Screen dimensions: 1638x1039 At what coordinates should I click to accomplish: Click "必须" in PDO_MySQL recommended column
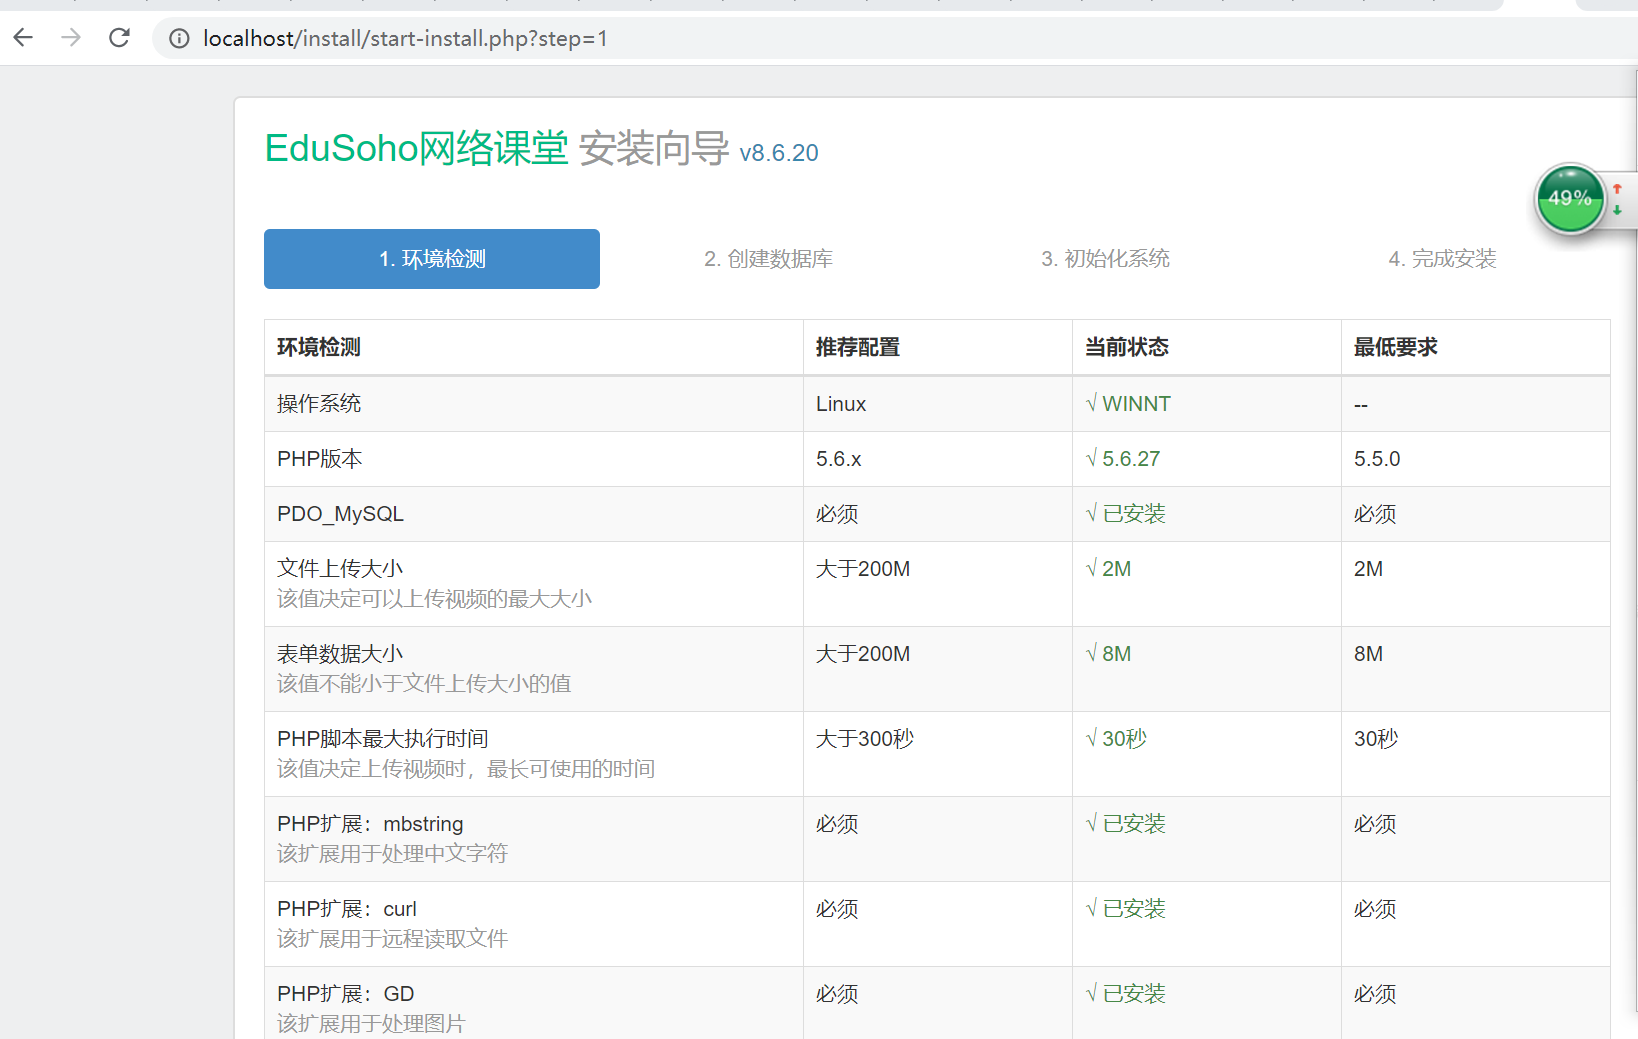coord(837,514)
